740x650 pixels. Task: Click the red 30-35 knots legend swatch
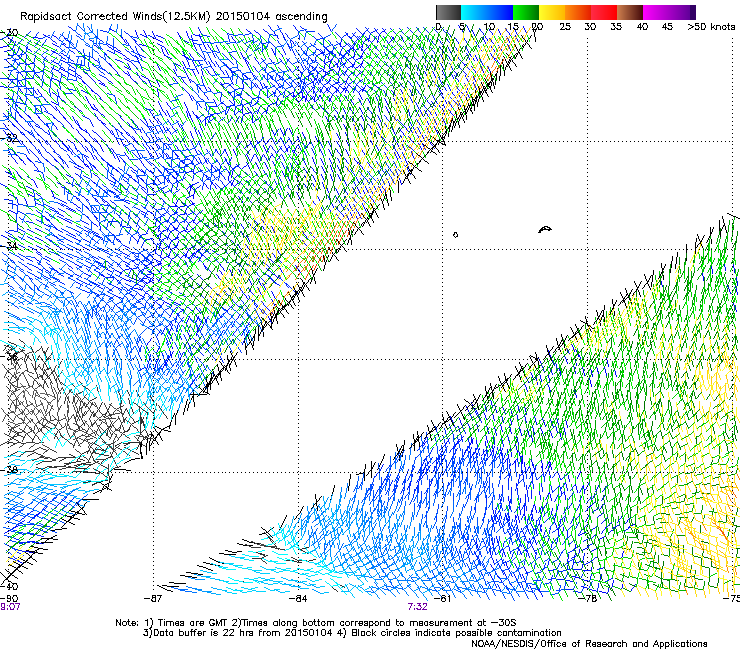pyautogui.click(x=604, y=12)
